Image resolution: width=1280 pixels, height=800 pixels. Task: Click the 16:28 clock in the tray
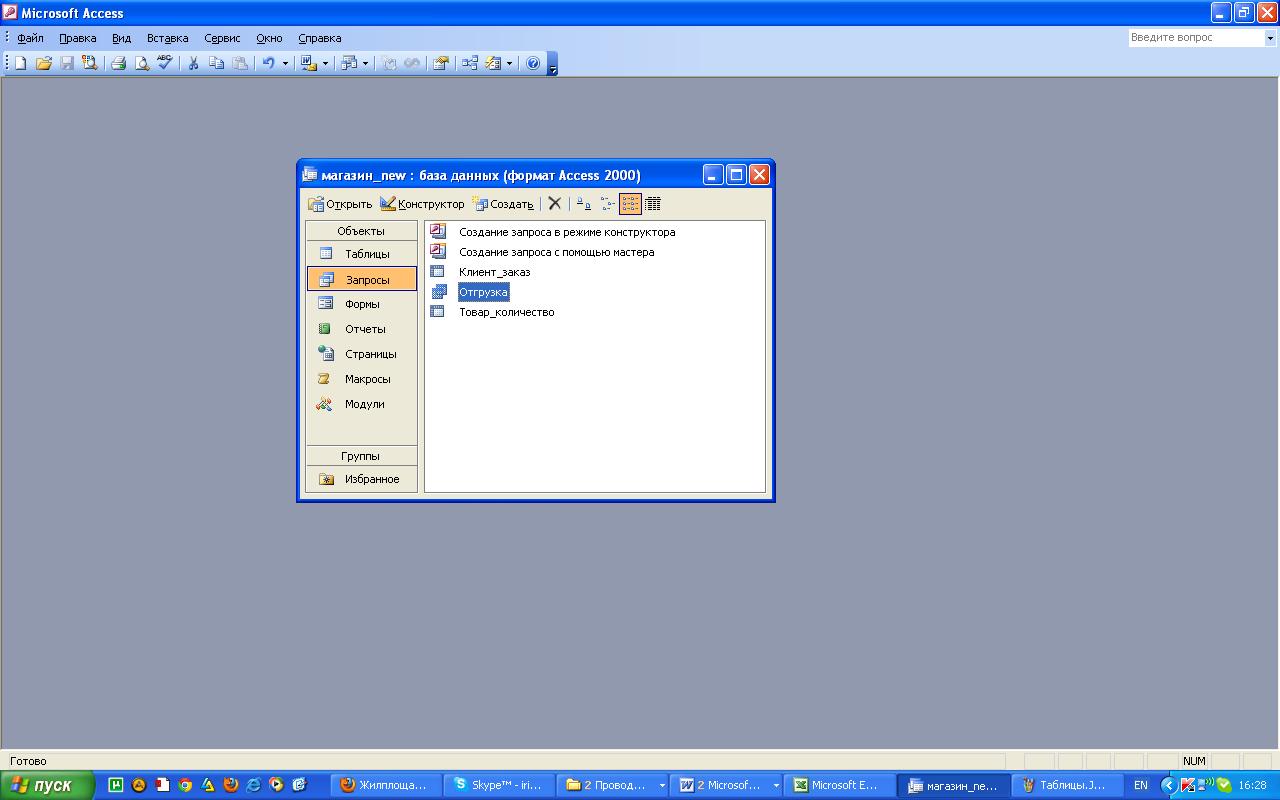coord(1252,786)
